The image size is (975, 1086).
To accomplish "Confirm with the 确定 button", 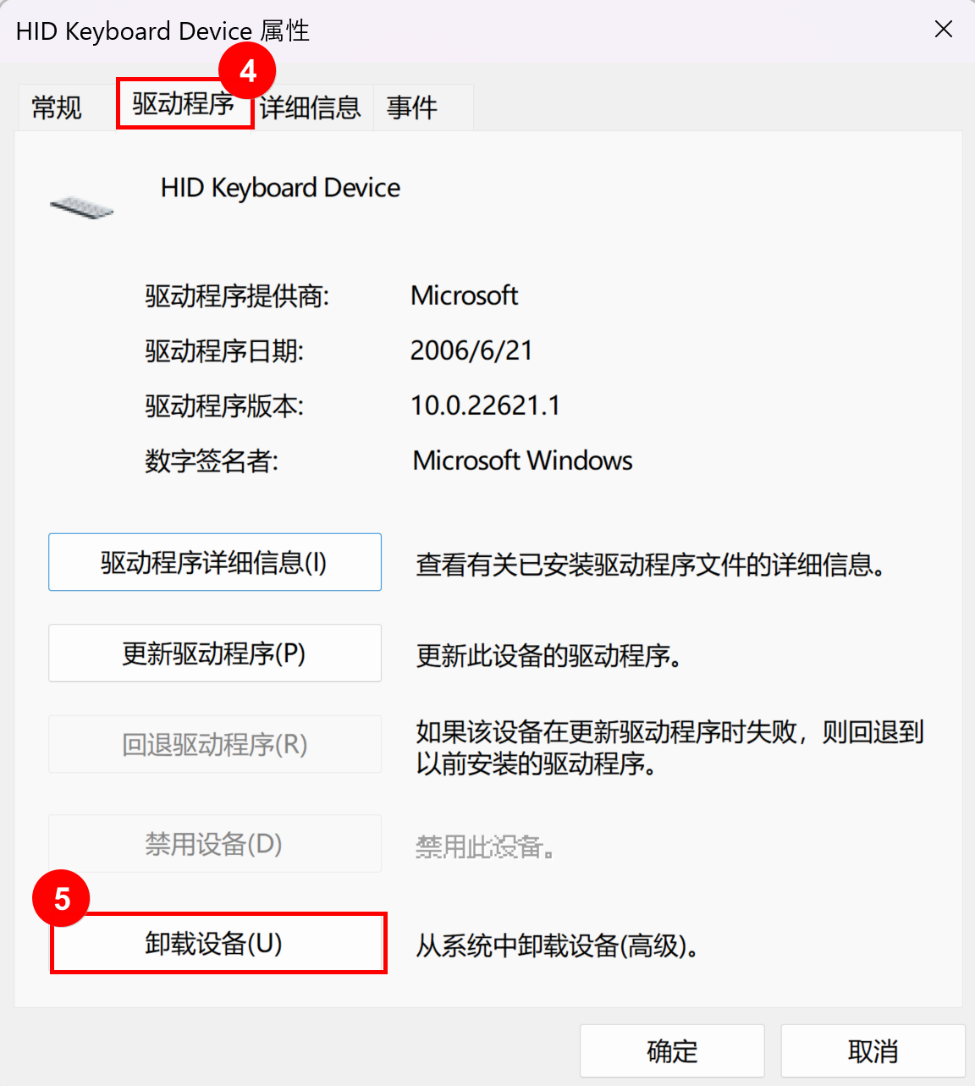I will 672,1051.
